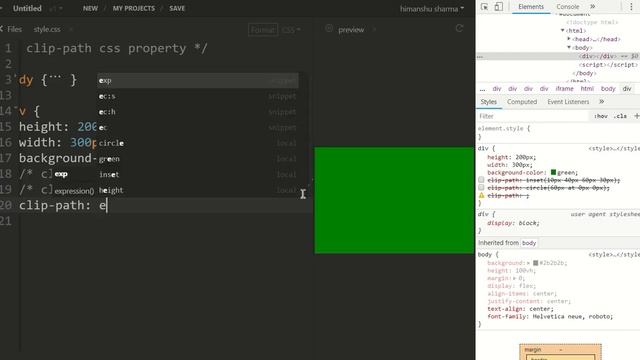Screen dimensions: 640x360
Task: Show more Styles pane tabs chevron
Action: pos(601,101)
